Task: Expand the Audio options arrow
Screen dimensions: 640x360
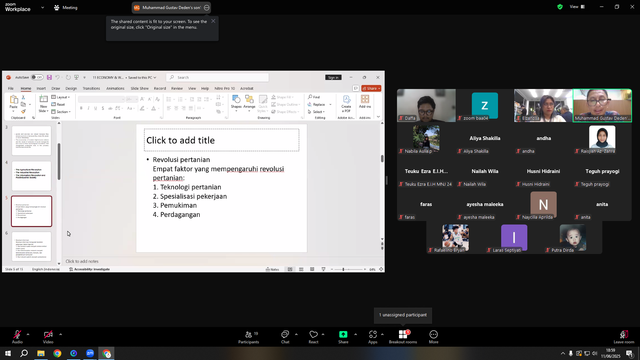Action: (x=28, y=334)
